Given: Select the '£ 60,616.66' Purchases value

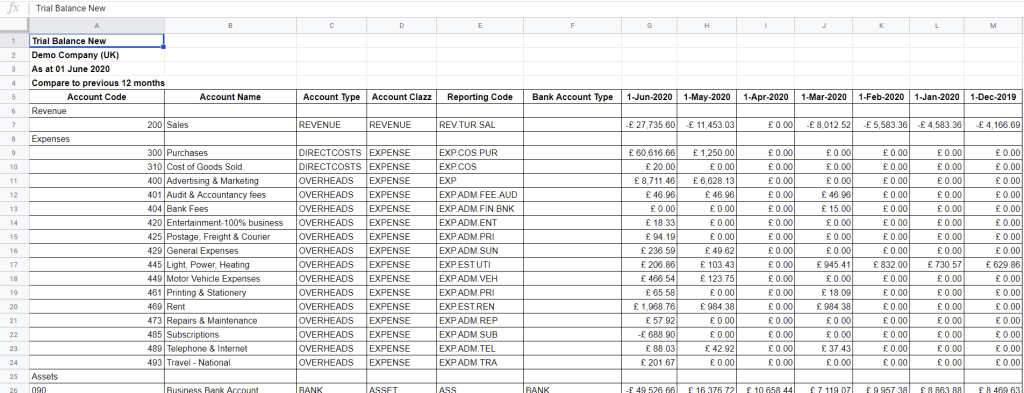Looking at the screenshot, I should (x=649, y=153).
